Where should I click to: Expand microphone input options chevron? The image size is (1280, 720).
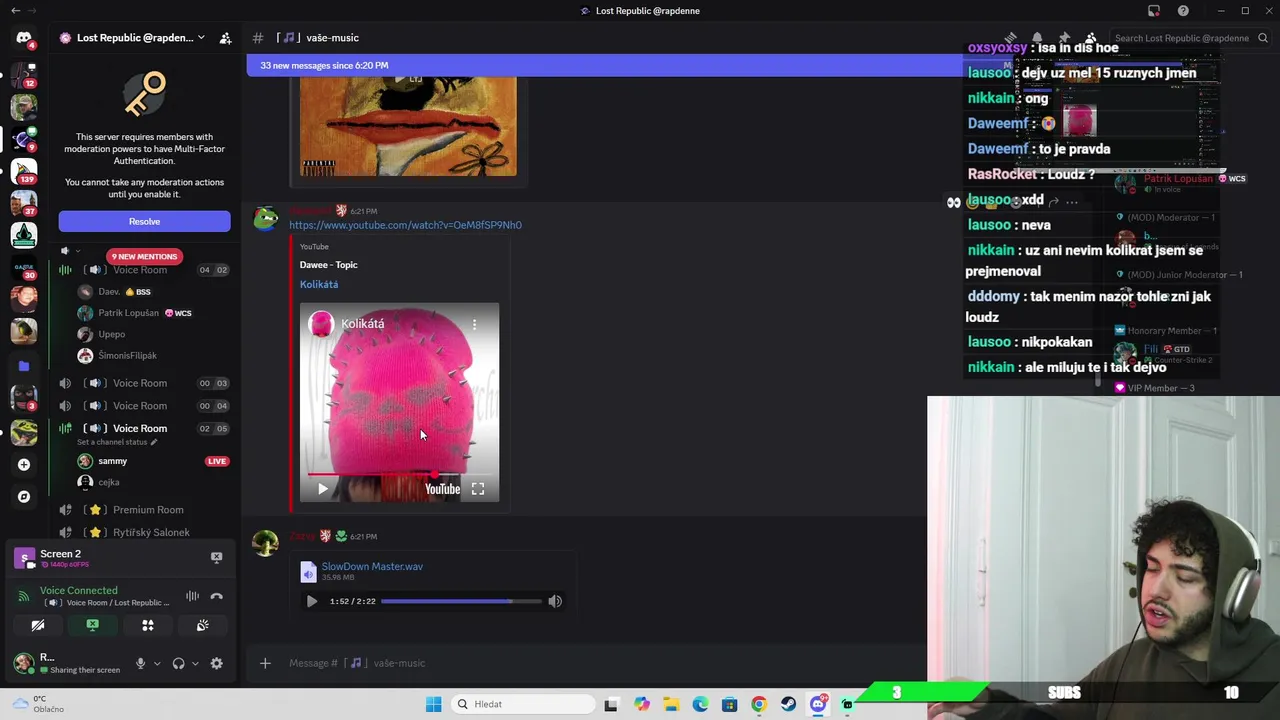pos(157,663)
